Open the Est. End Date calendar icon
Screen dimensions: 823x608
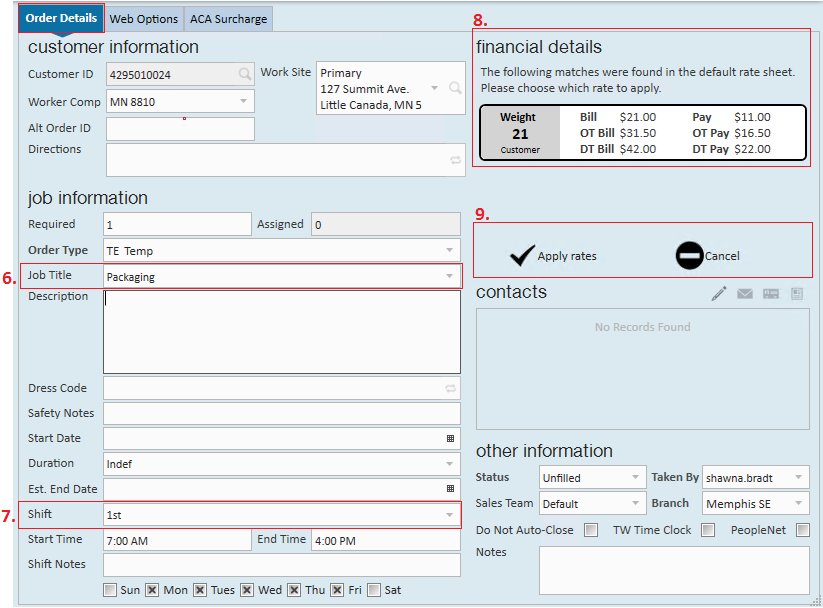450,488
